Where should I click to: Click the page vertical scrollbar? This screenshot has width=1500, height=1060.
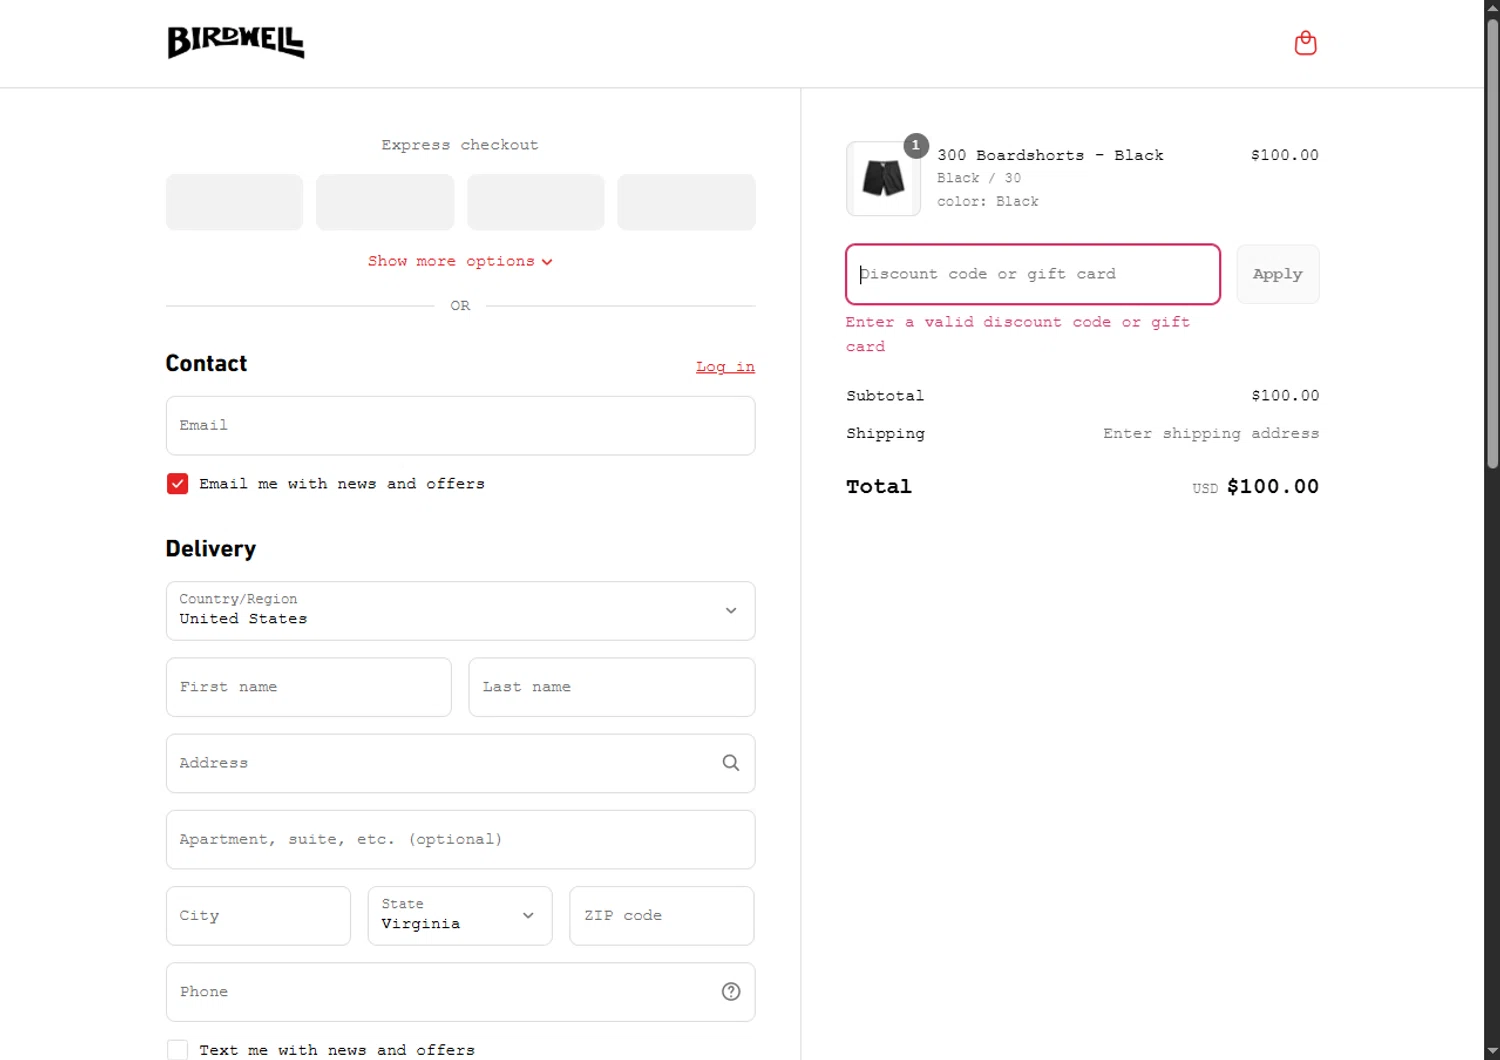[1492, 240]
